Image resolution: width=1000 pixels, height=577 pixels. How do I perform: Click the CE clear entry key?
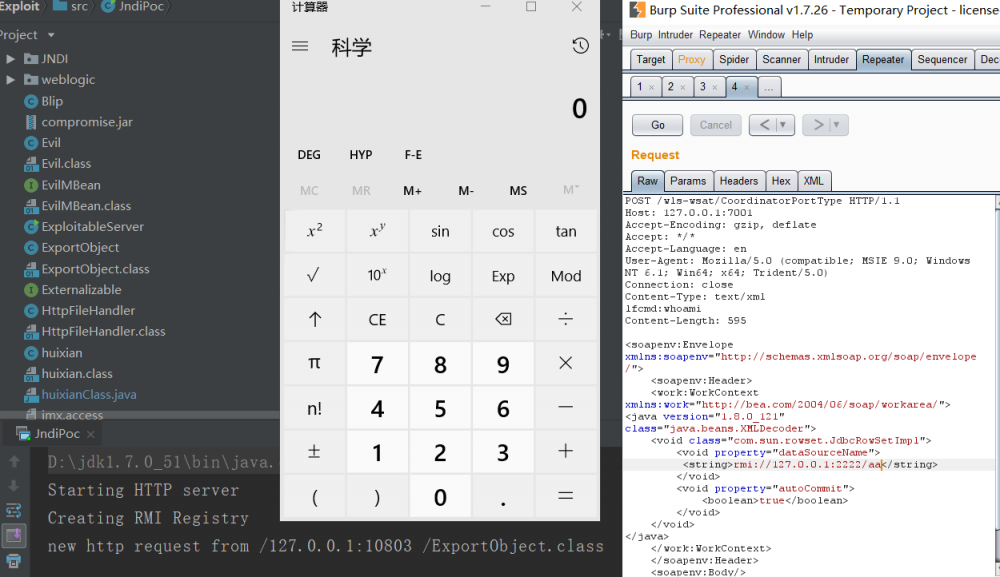377,319
